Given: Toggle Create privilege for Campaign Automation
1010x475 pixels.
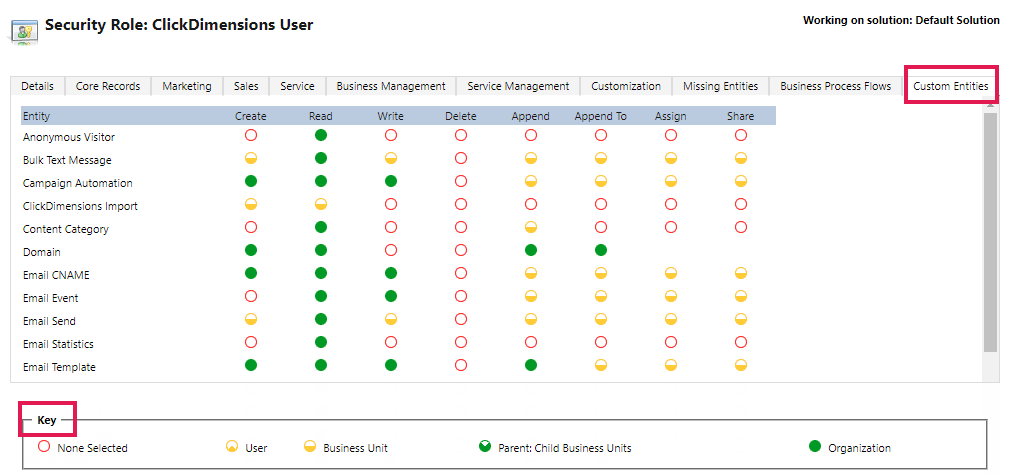Looking at the screenshot, I should pyautogui.click(x=251, y=182).
